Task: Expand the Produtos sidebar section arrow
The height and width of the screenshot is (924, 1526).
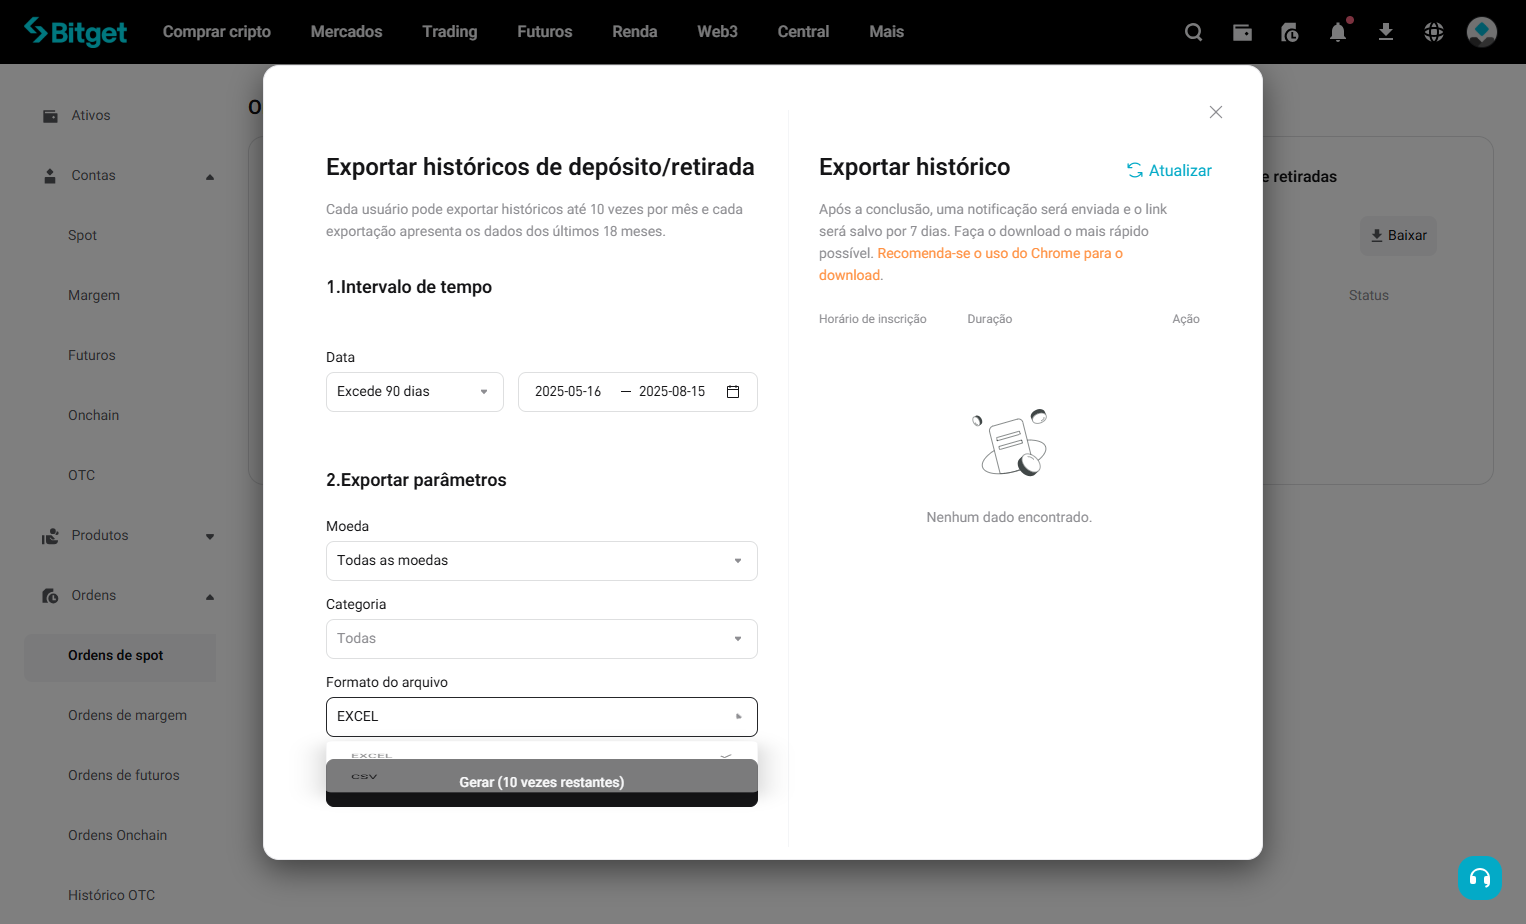Action: point(210,537)
